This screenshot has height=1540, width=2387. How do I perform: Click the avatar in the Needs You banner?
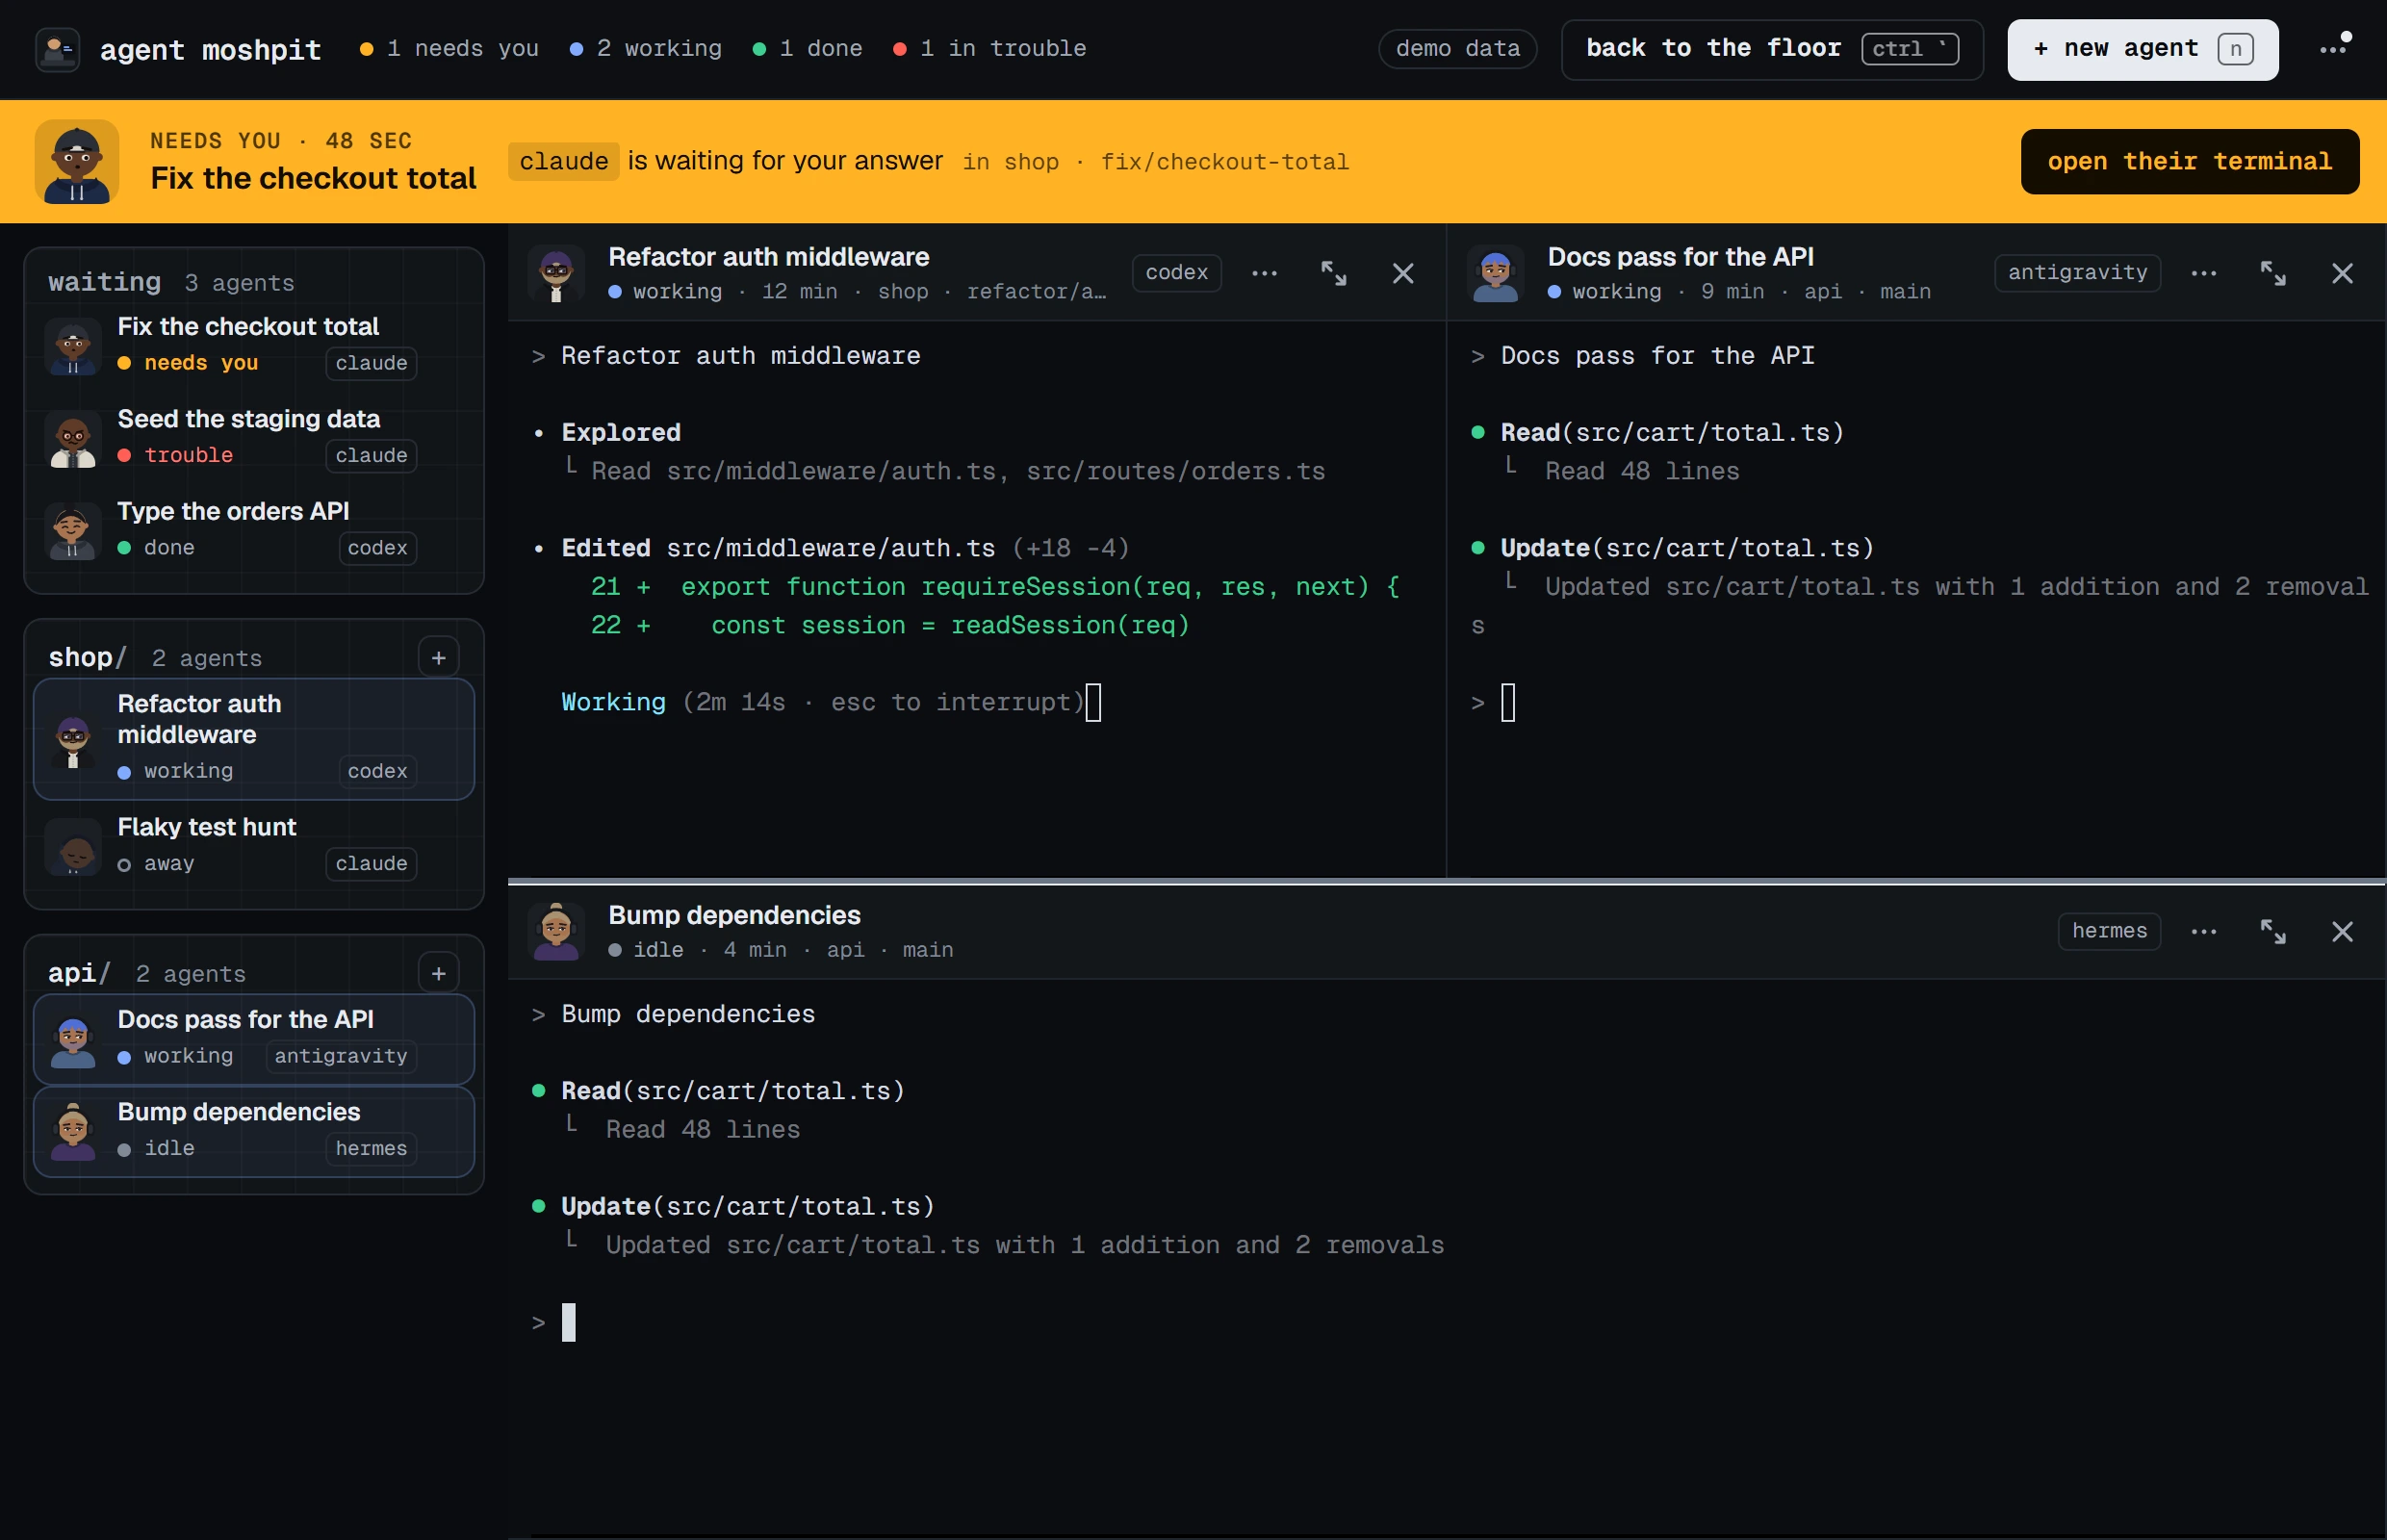point(77,162)
